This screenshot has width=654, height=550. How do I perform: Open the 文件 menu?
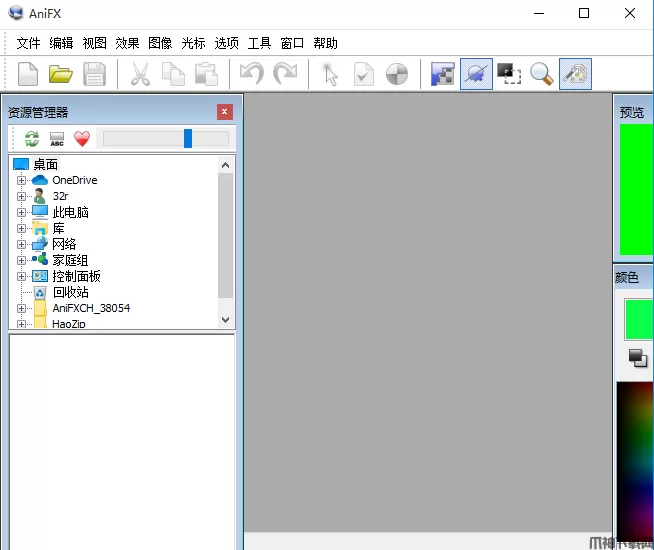(x=28, y=43)
